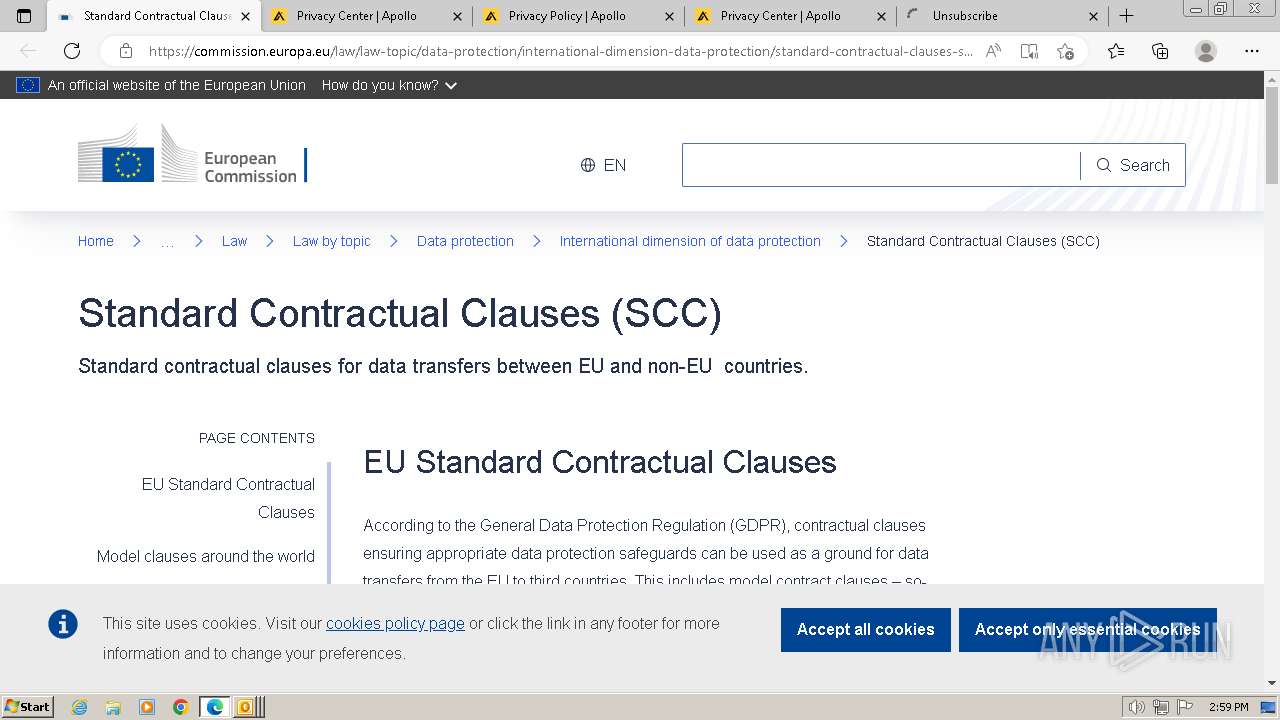Viewport: 1280px width, 720px height.
Task: Click the browser address bar URL
Action: tap(560, 51)
